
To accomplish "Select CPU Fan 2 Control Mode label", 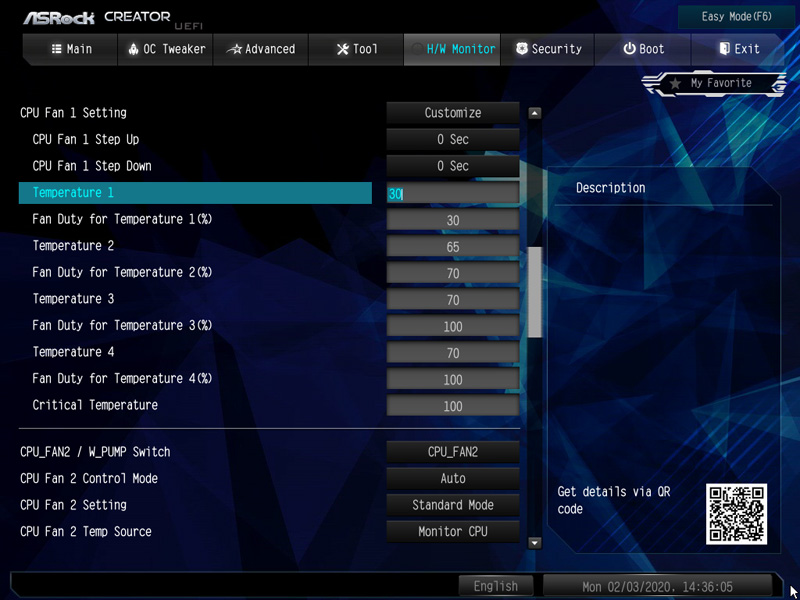I will [89, 479].
